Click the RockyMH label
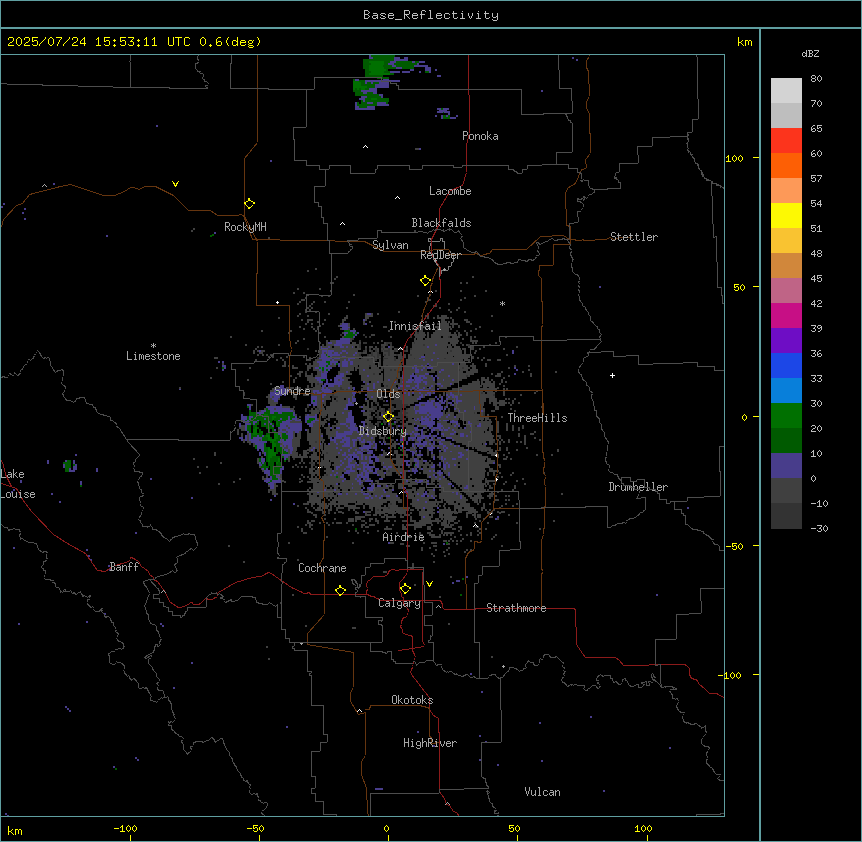Image resolution: width=862 pixels, height=842 pixels. tap(245, 227)
